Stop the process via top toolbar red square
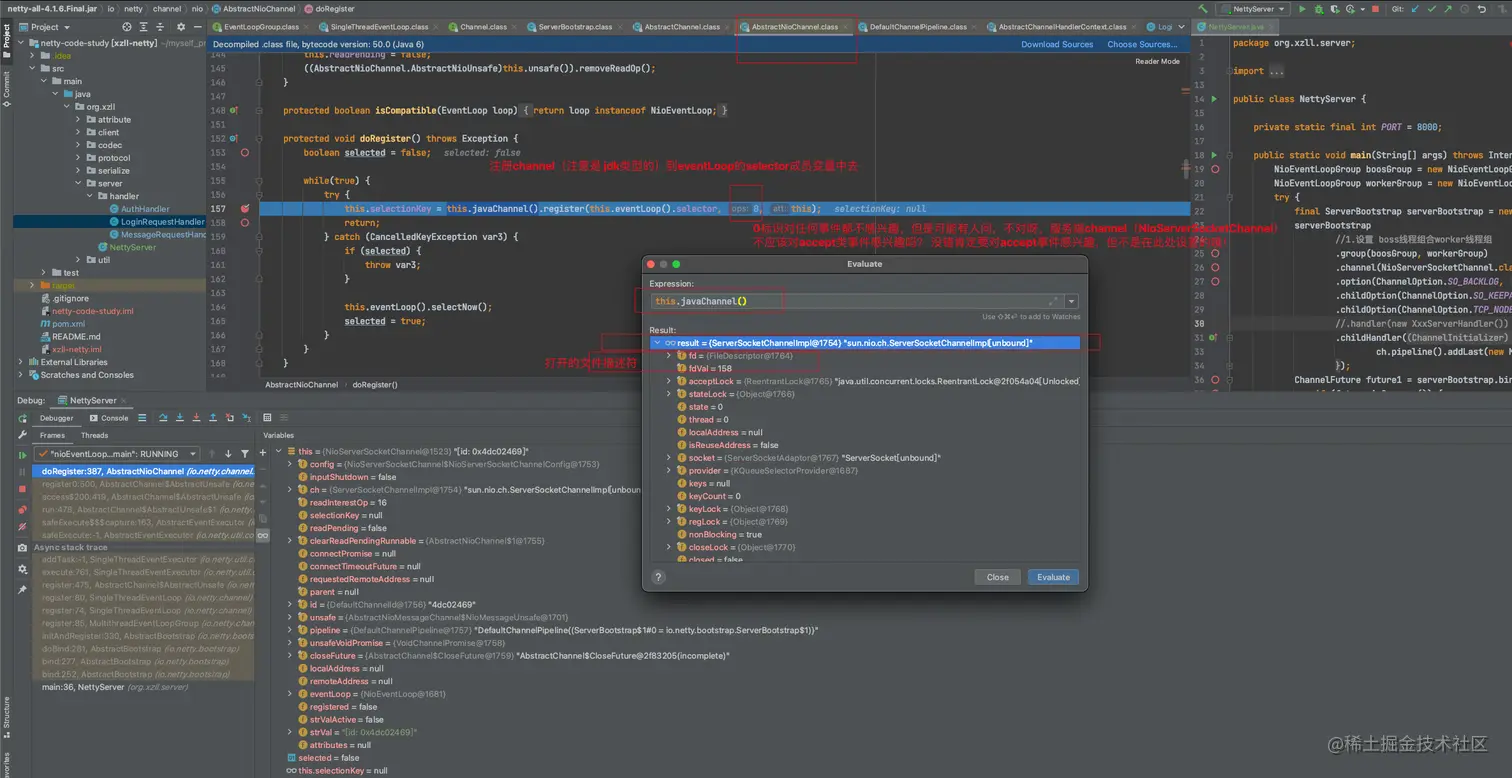 pos(1375,9)
